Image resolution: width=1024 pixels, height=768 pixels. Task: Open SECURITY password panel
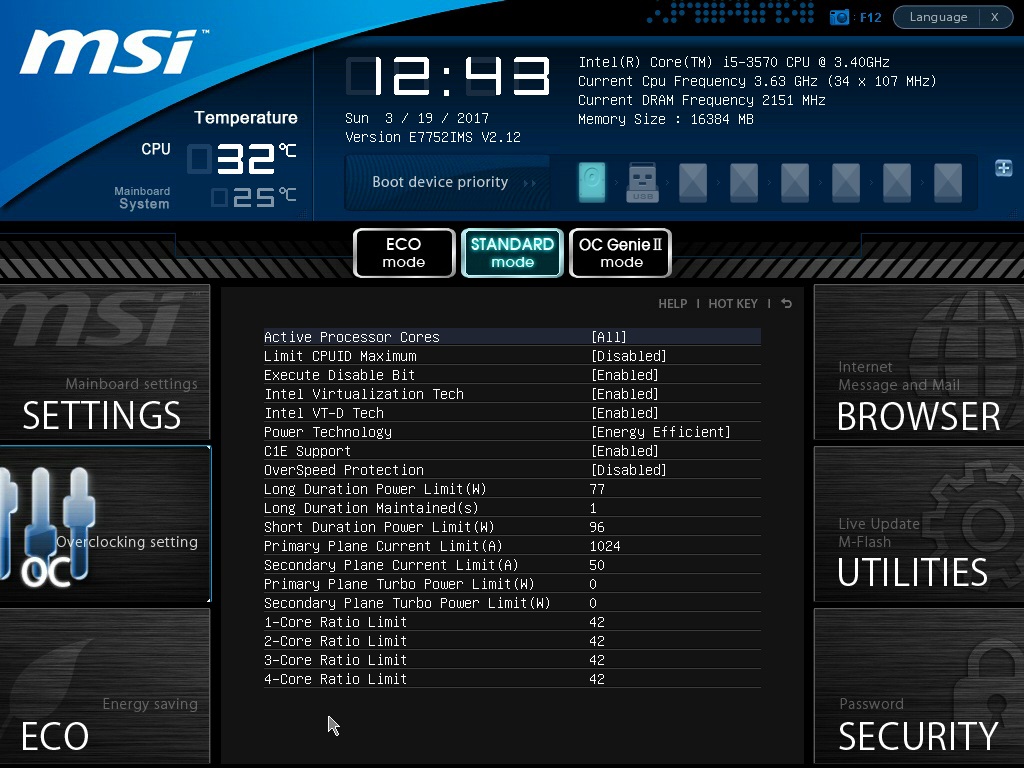click(919, 686)
